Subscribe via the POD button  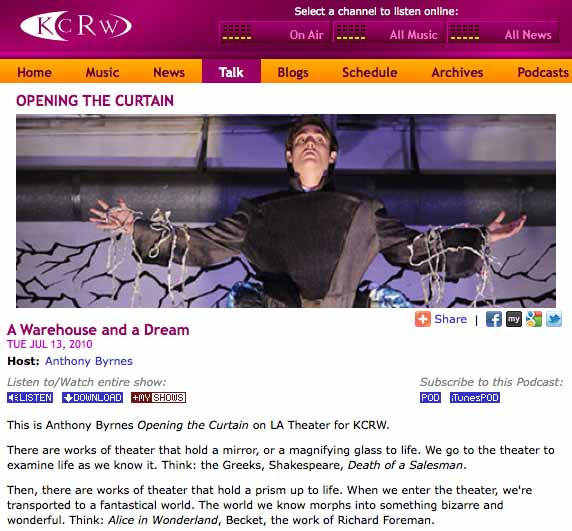click(430, 398)
